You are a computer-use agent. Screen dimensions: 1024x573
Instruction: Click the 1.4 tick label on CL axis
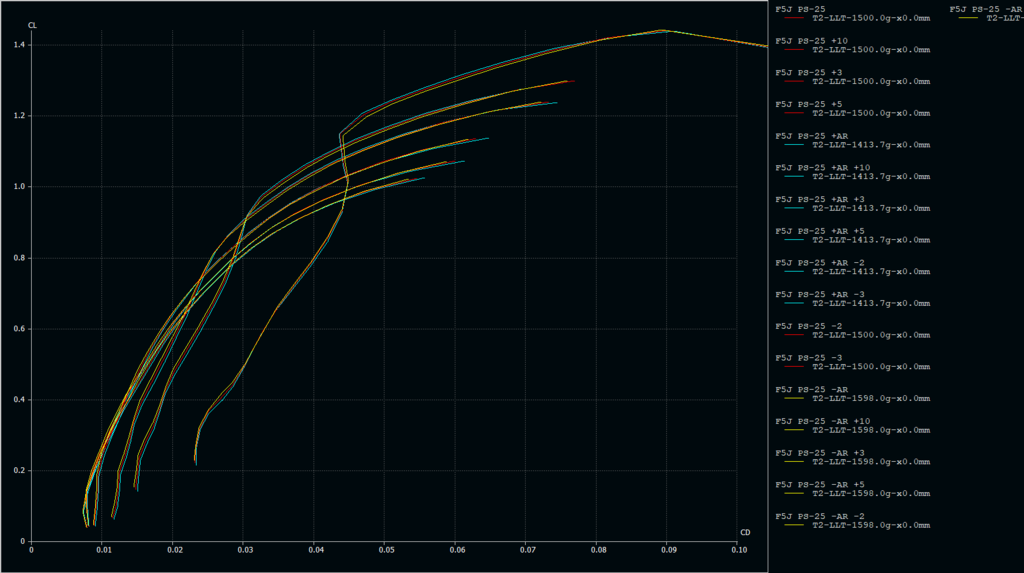click(x=19, y=45)
